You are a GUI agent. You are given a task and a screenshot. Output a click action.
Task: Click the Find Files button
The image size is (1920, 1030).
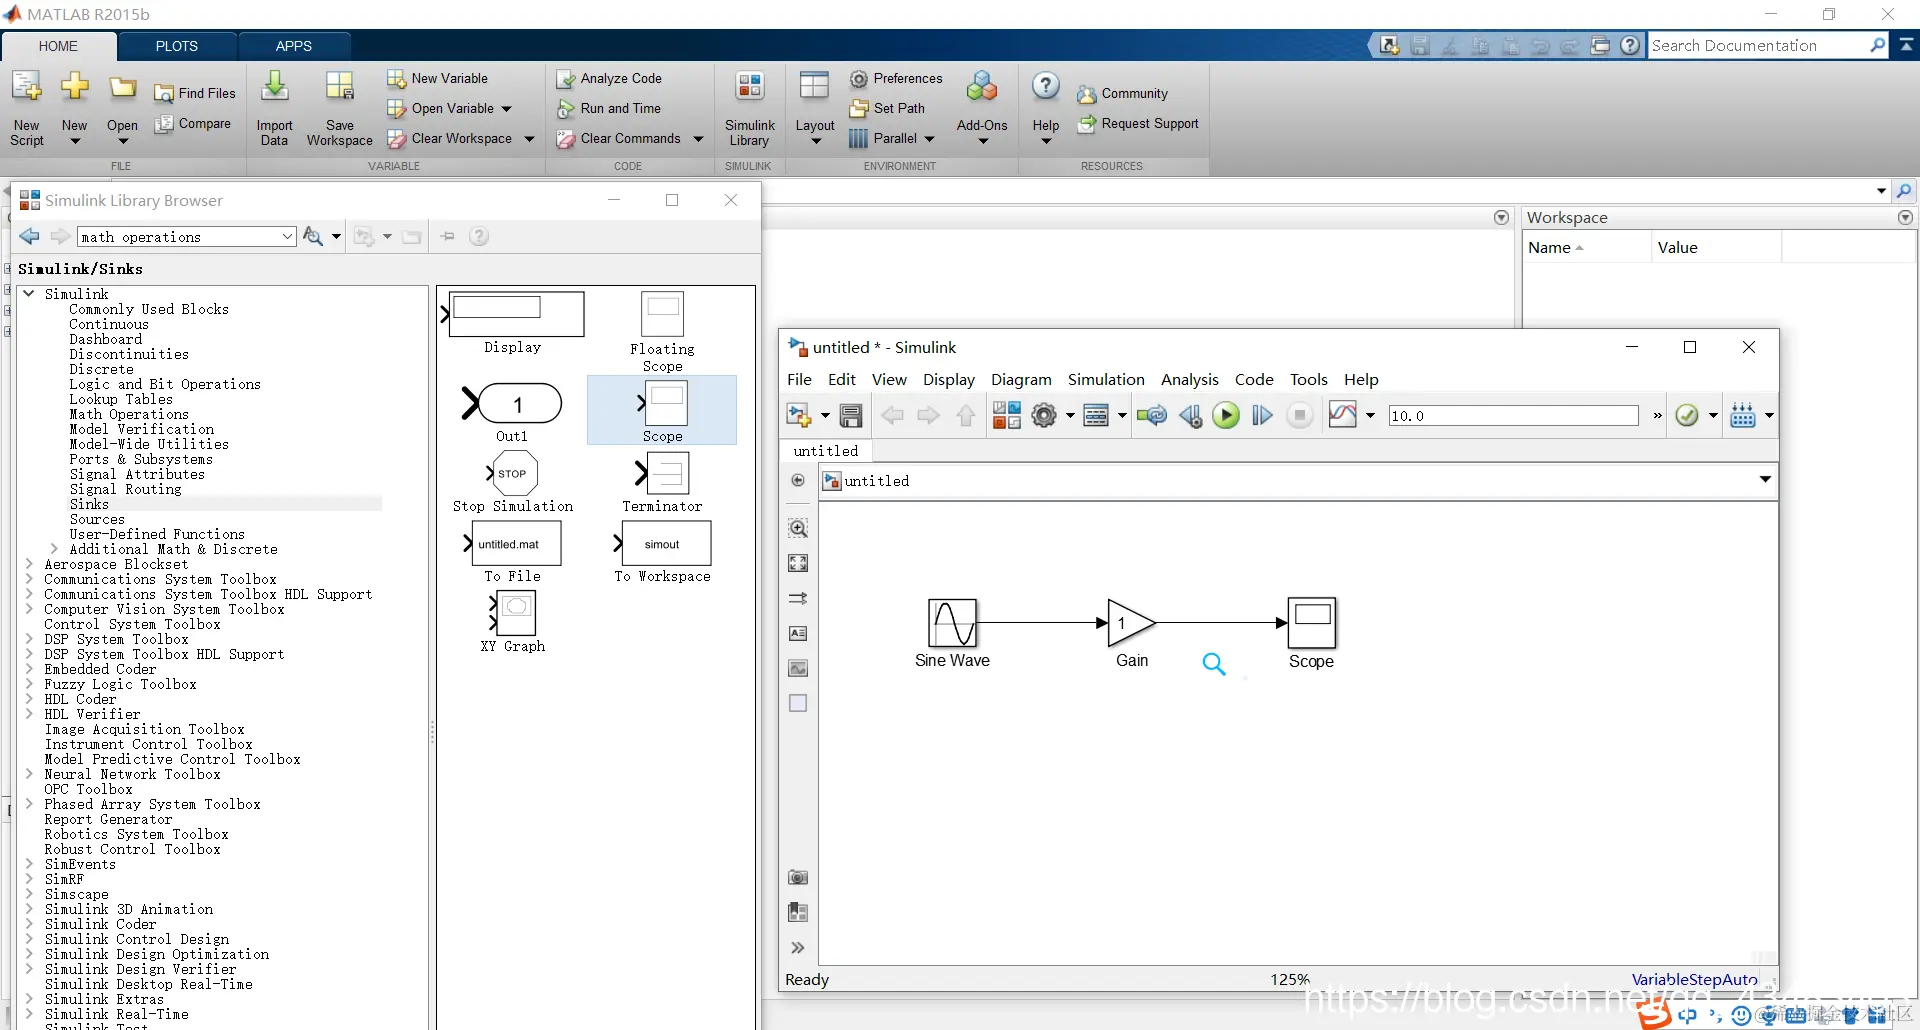point(196,93)
